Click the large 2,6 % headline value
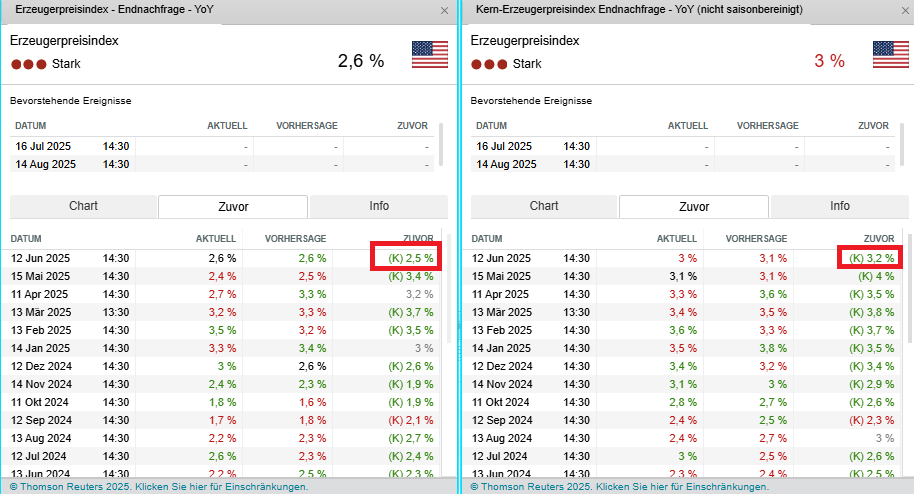The width and height of the screenshot is (914, 494). [x=361, y=61]
